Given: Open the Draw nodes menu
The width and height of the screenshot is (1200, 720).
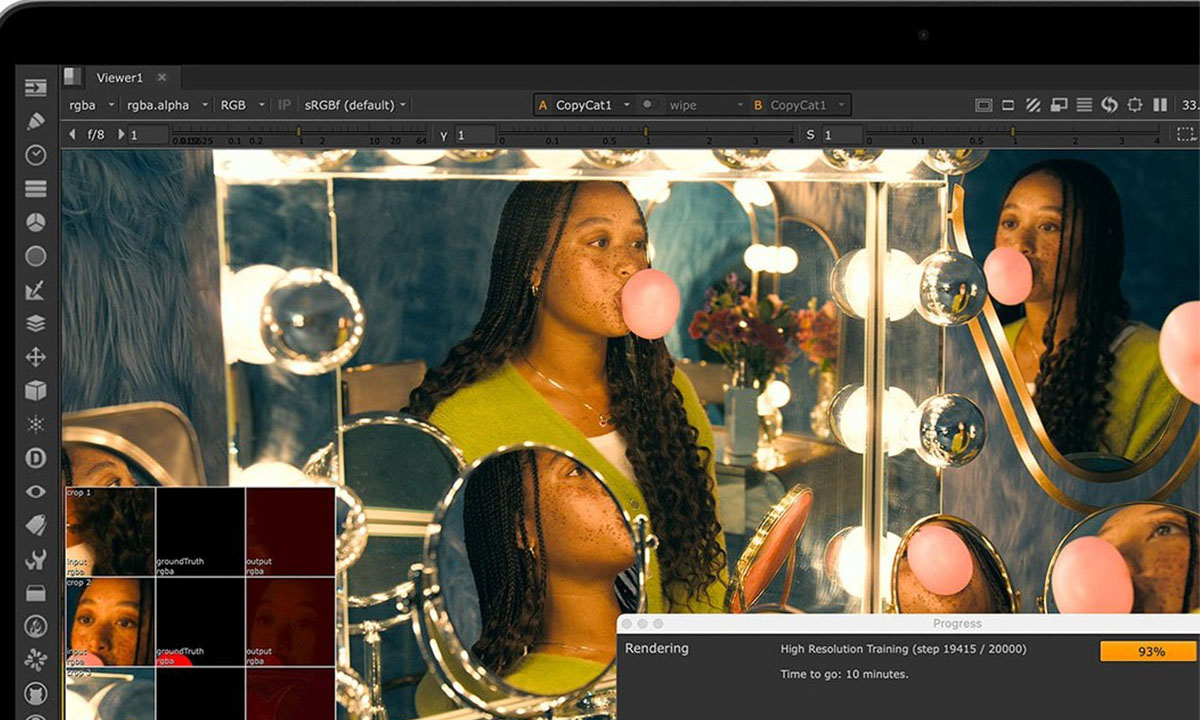Looking at the screenshot, I should click(36, 121).
